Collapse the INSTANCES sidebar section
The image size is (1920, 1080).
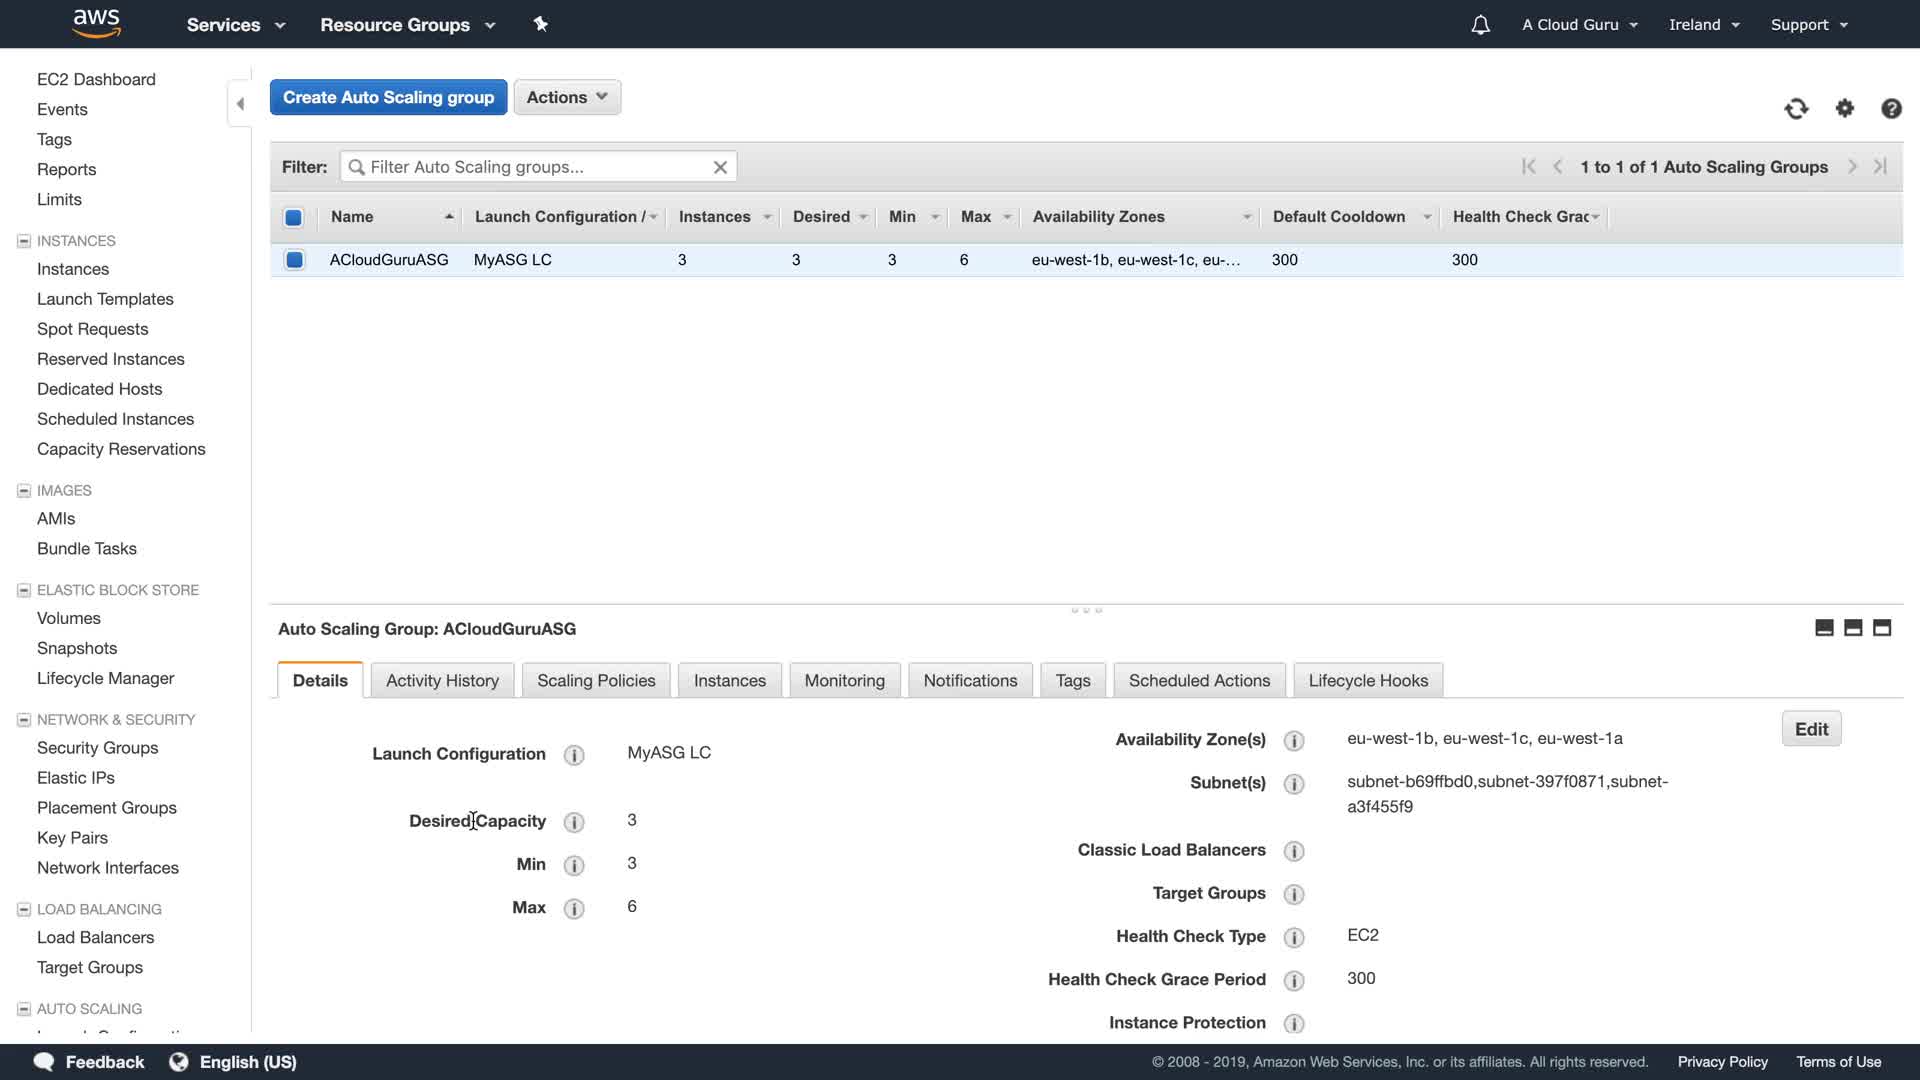point(24,241)
